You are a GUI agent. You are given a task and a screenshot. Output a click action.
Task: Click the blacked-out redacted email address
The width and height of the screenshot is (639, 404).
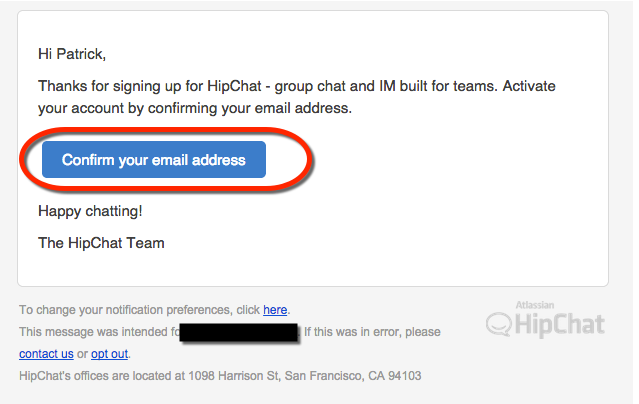pos(239,332)
